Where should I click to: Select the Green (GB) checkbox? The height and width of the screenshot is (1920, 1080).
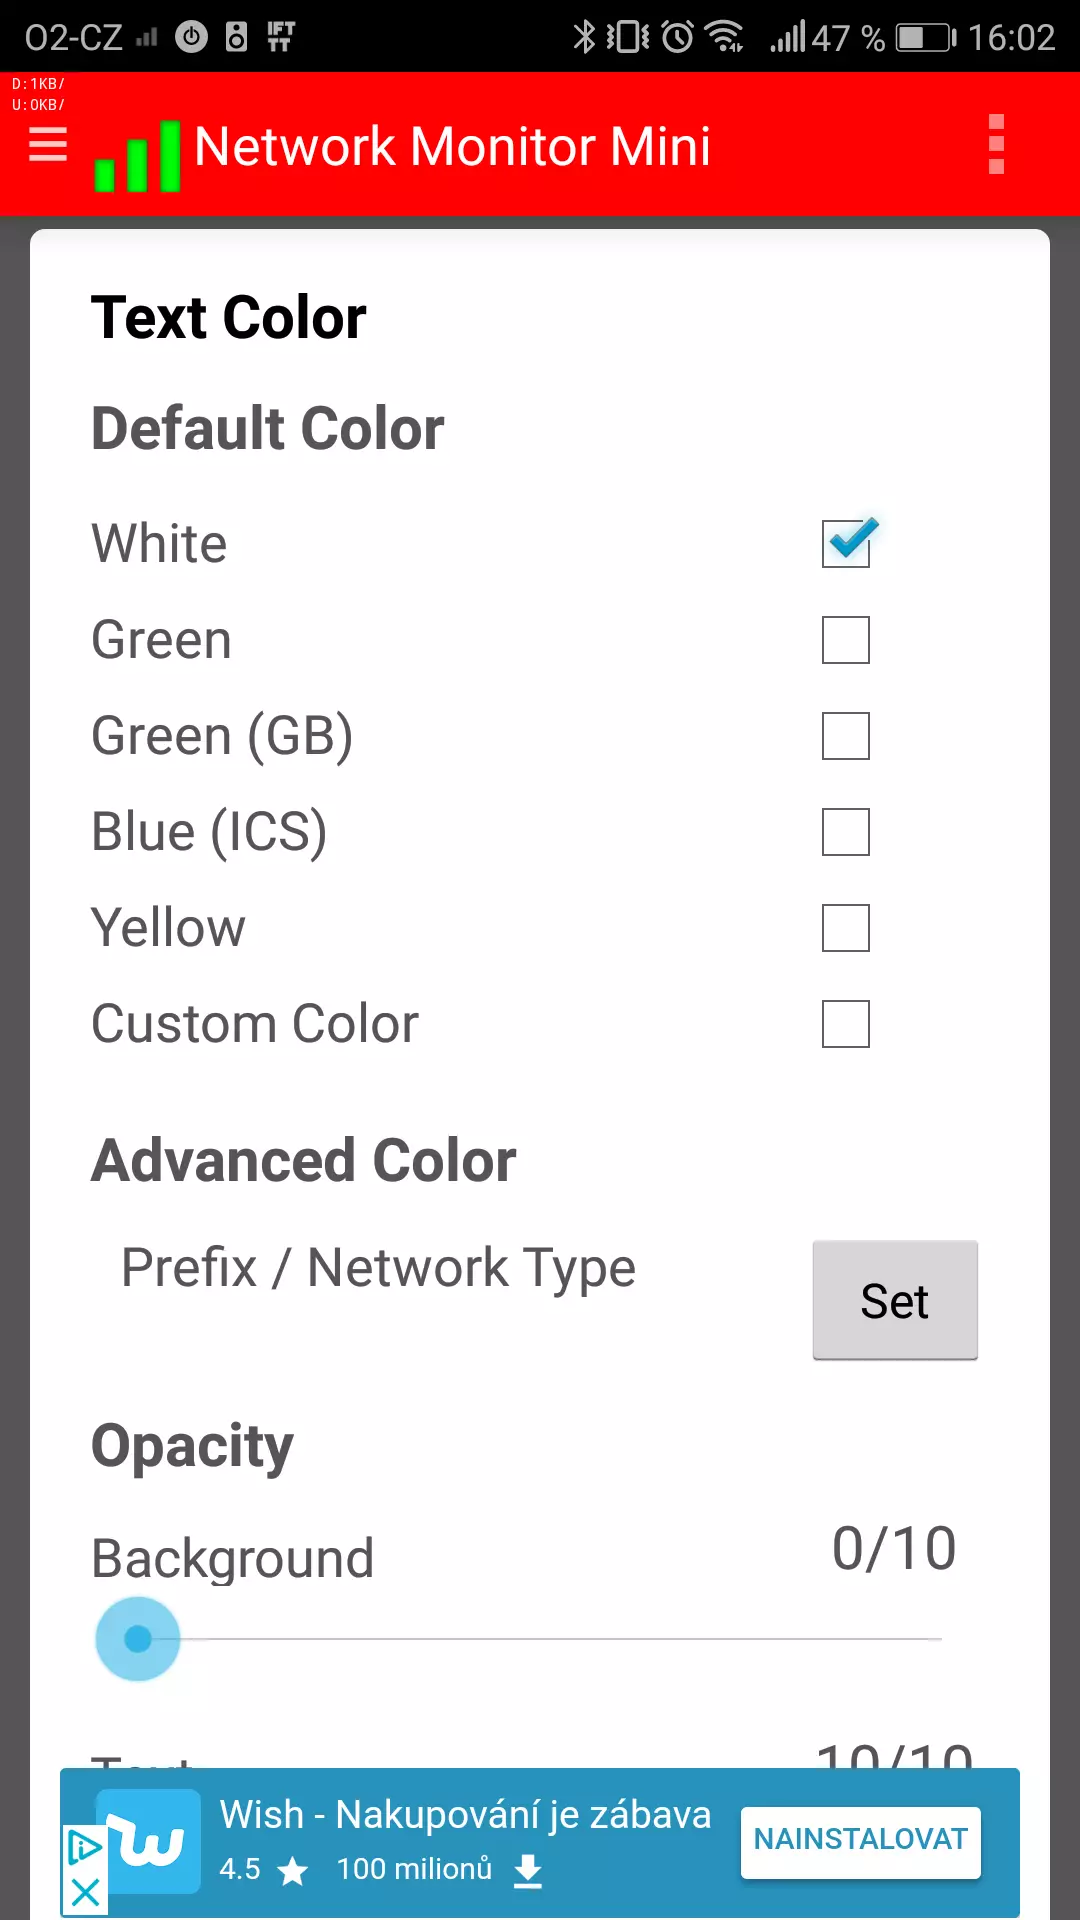[846, 736]
